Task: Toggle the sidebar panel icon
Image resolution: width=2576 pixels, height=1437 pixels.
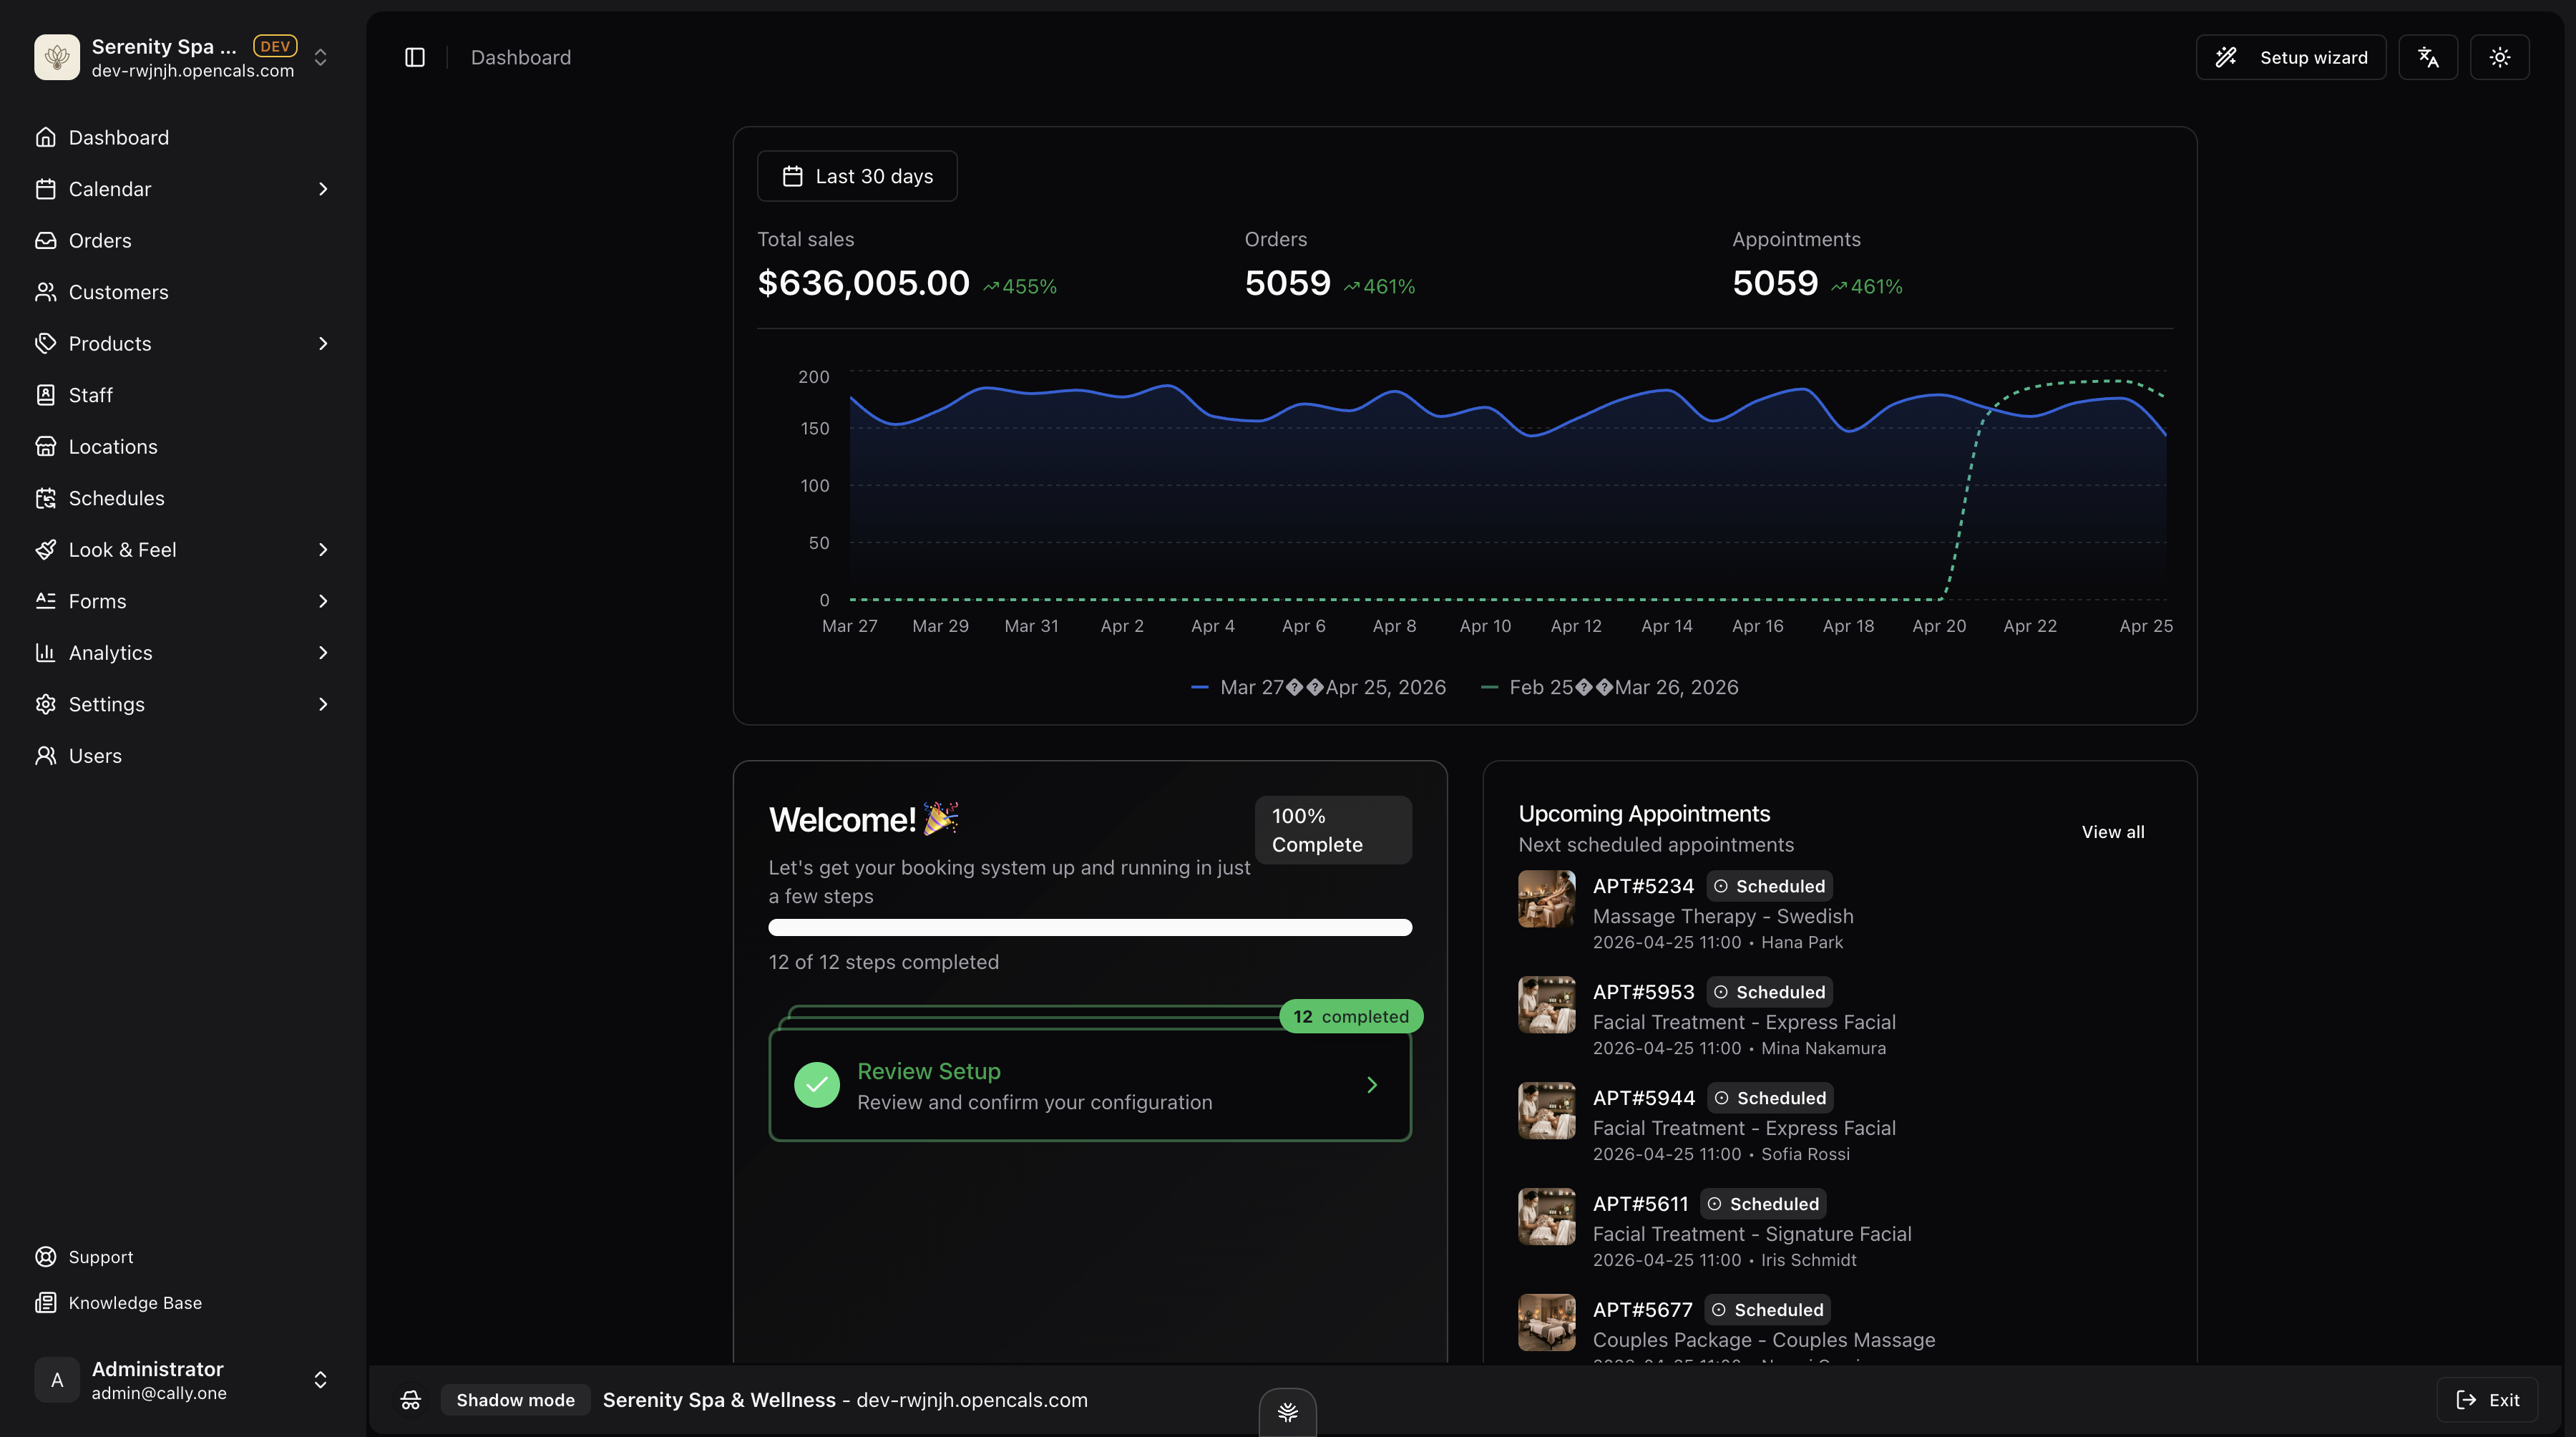Action: (x=414, y=57)
